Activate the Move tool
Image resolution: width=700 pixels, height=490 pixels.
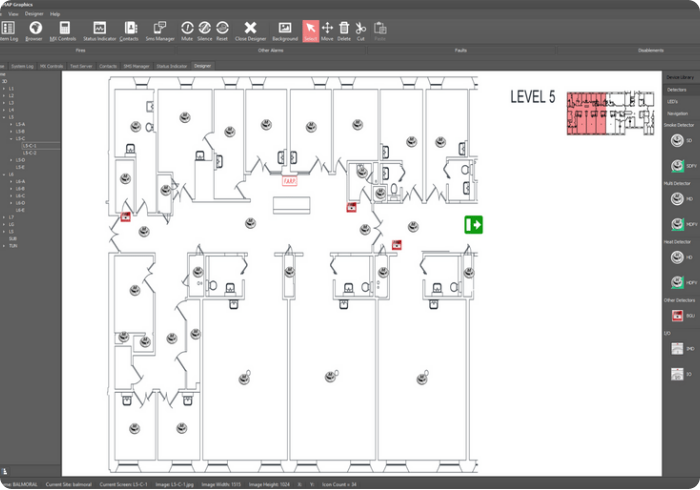(x=327, y=29)
